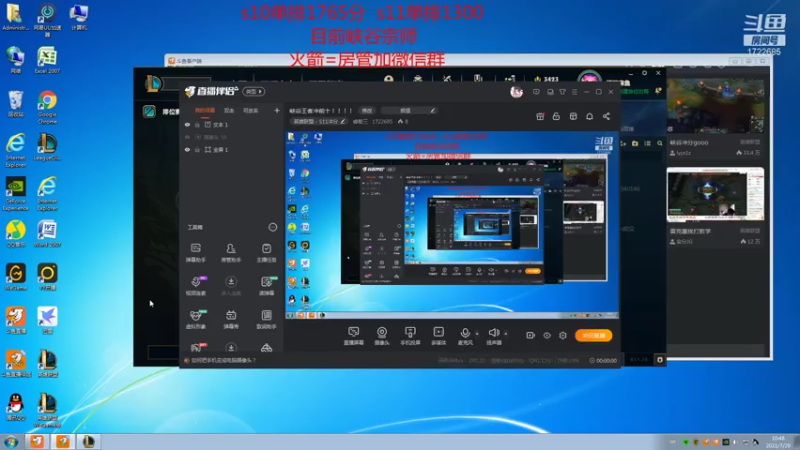Open Excel 2007 desktop shortcut
This screenshot has height=450, width=800.
[47, 60]
